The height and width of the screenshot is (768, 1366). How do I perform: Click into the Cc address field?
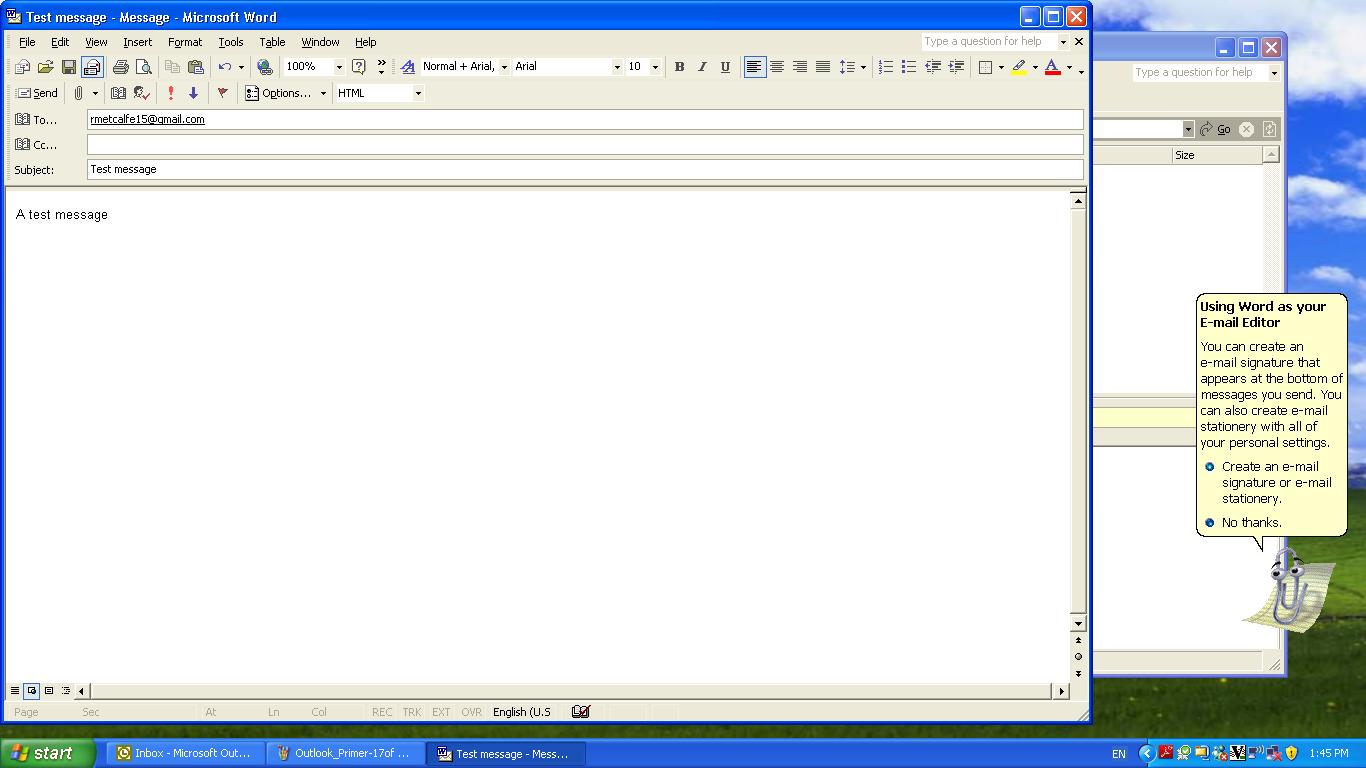584,145
